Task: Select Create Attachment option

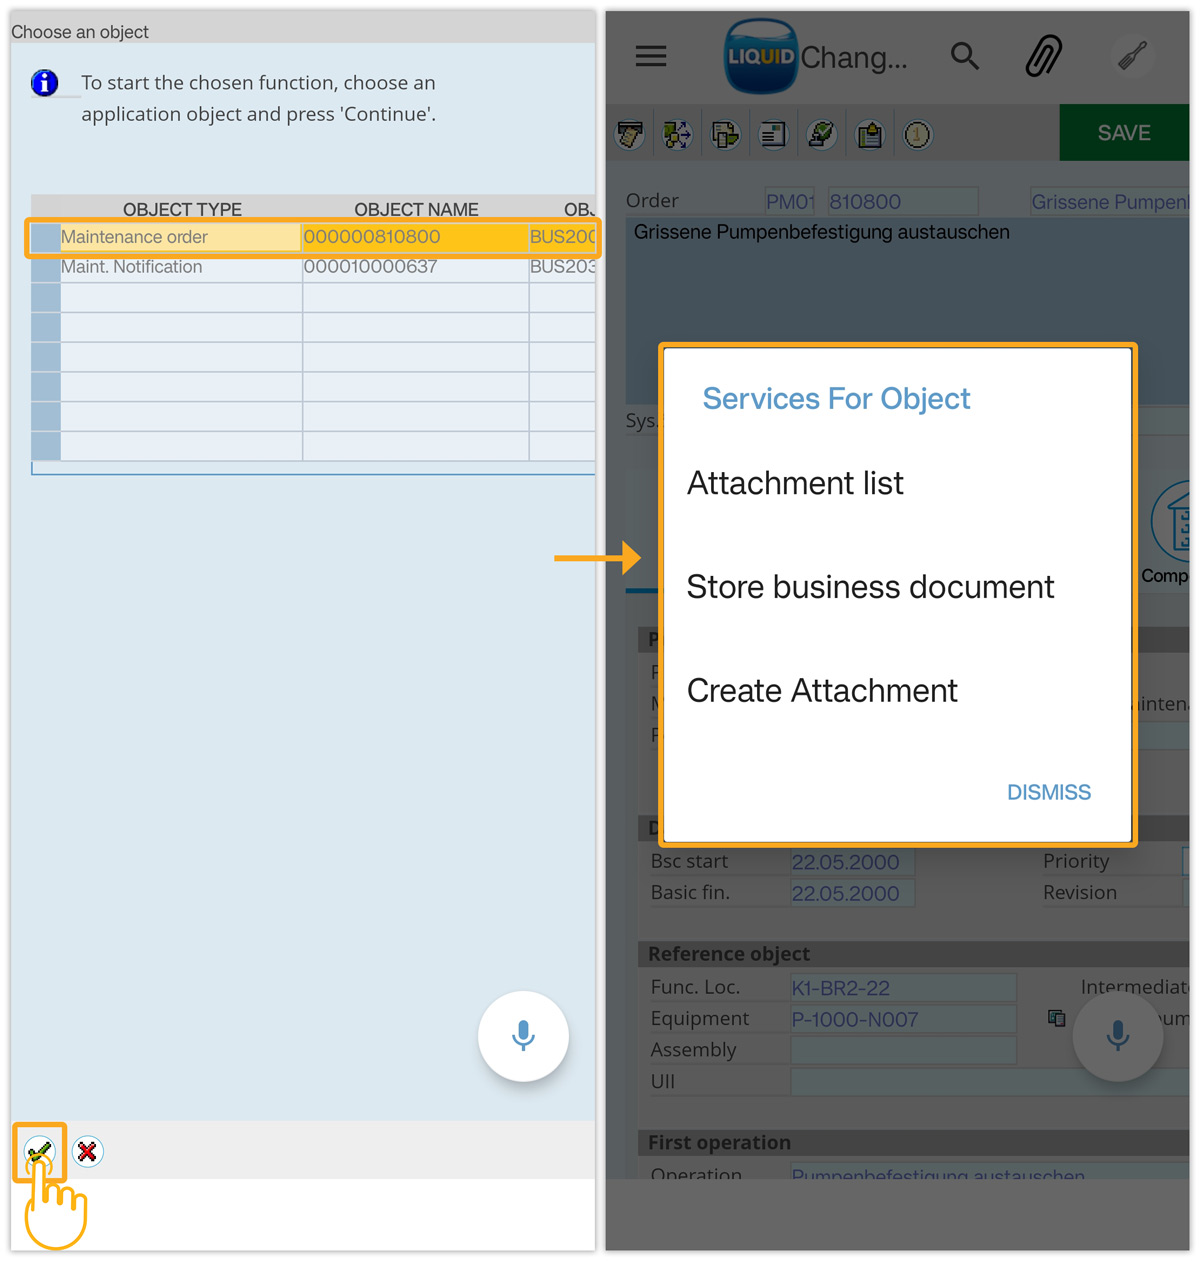Action: (822, 691)
